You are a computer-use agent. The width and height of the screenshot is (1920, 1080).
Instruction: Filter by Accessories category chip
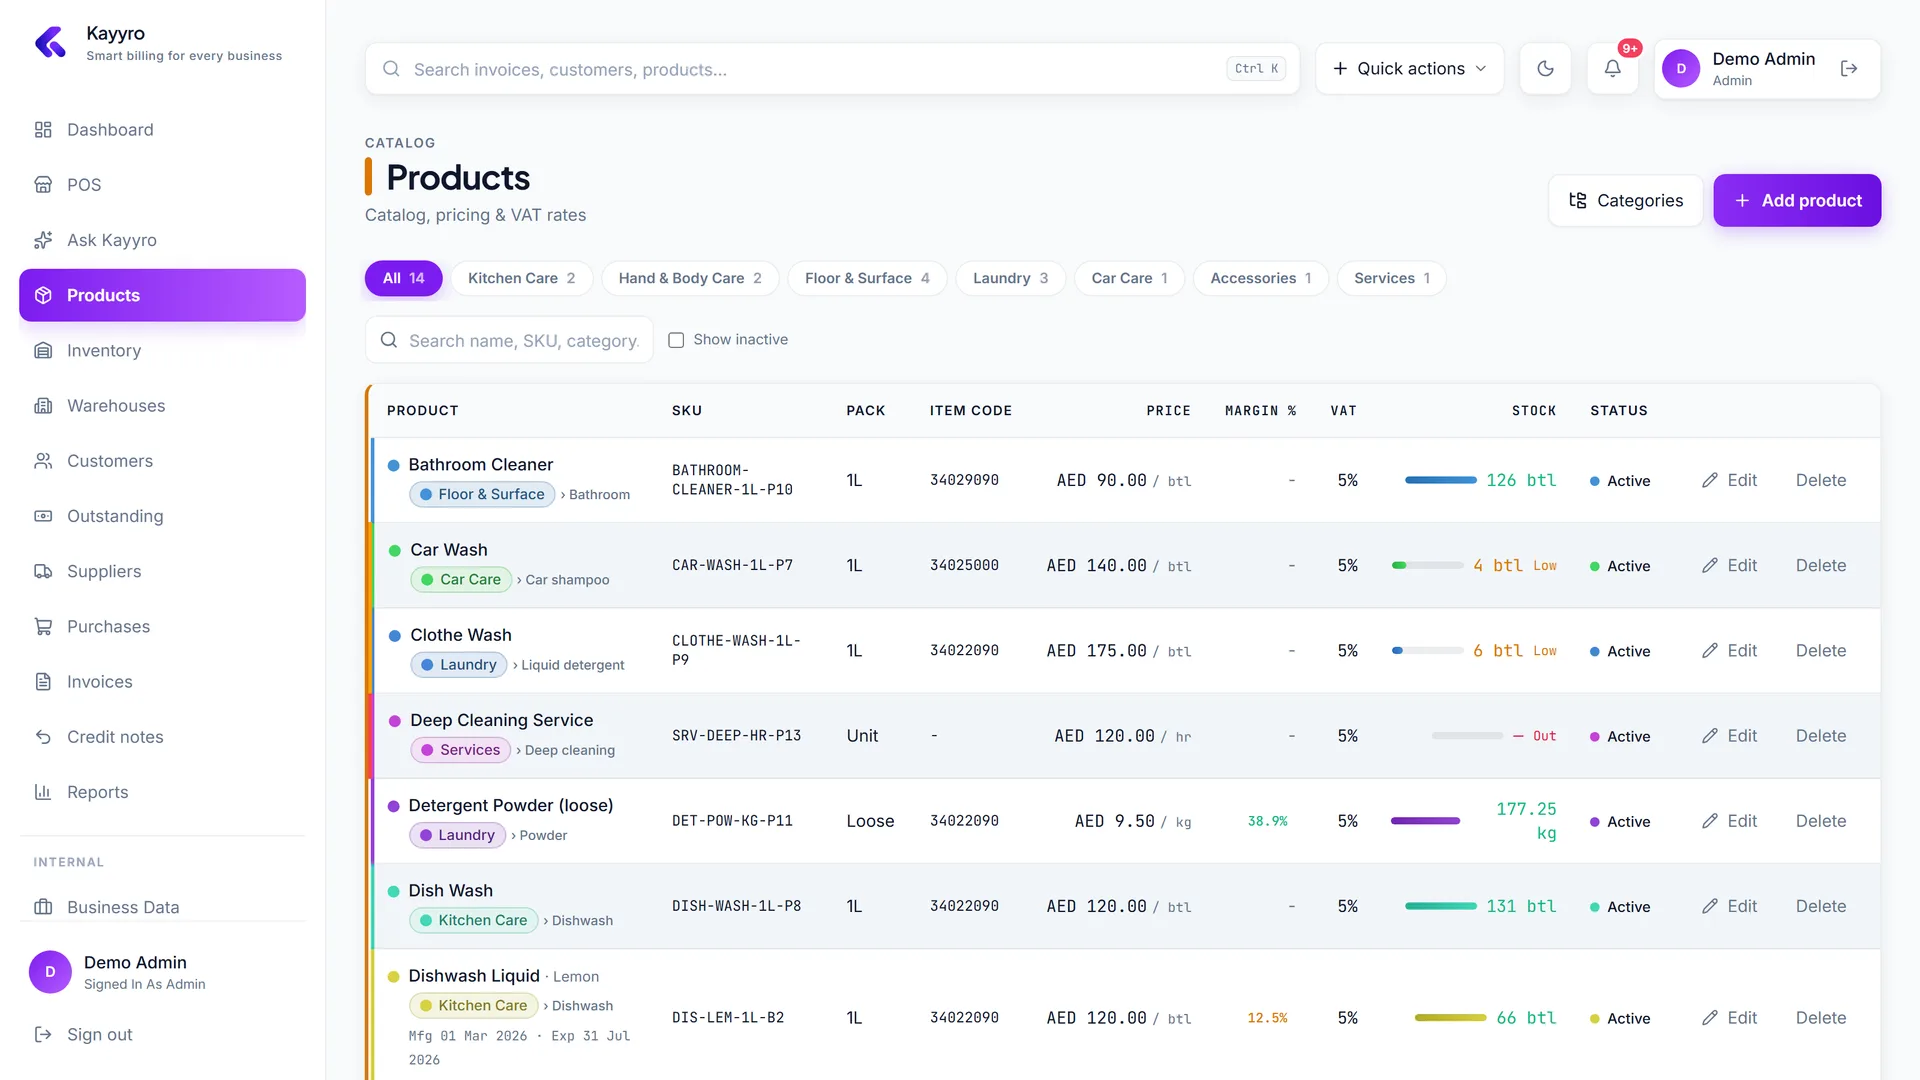coord(1260,279)
